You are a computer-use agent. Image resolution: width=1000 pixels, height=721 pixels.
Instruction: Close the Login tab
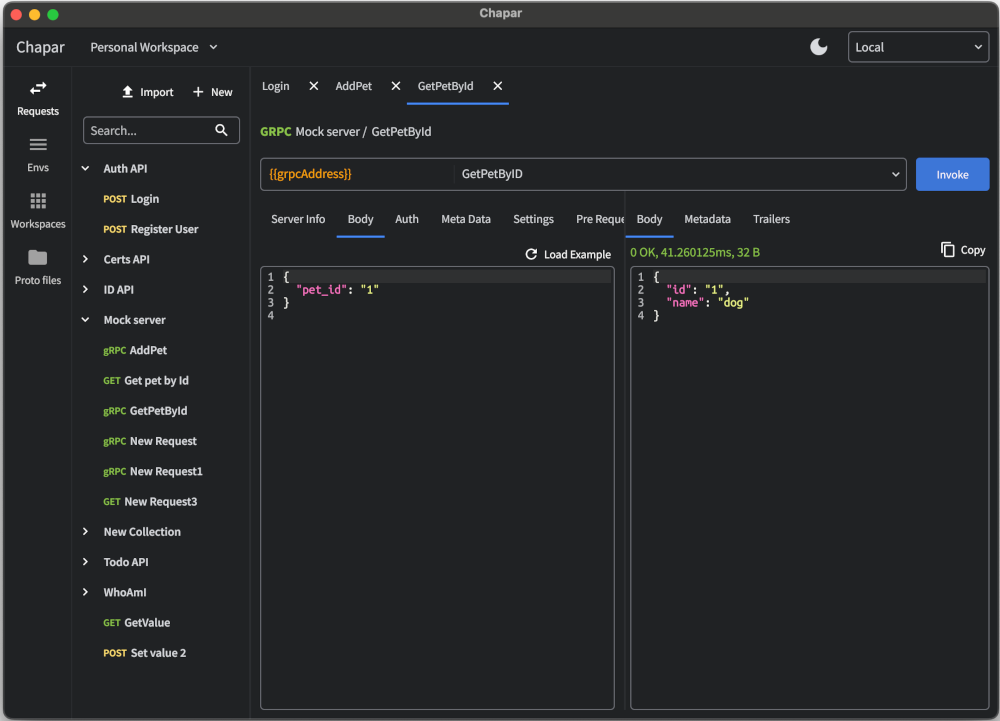coord(314,85)
